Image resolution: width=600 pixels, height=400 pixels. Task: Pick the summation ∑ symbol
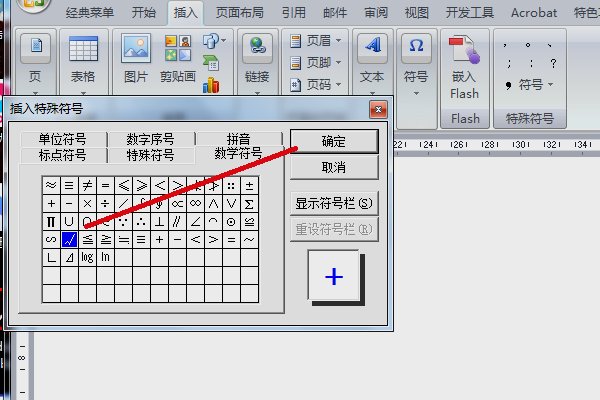[249, 204]
